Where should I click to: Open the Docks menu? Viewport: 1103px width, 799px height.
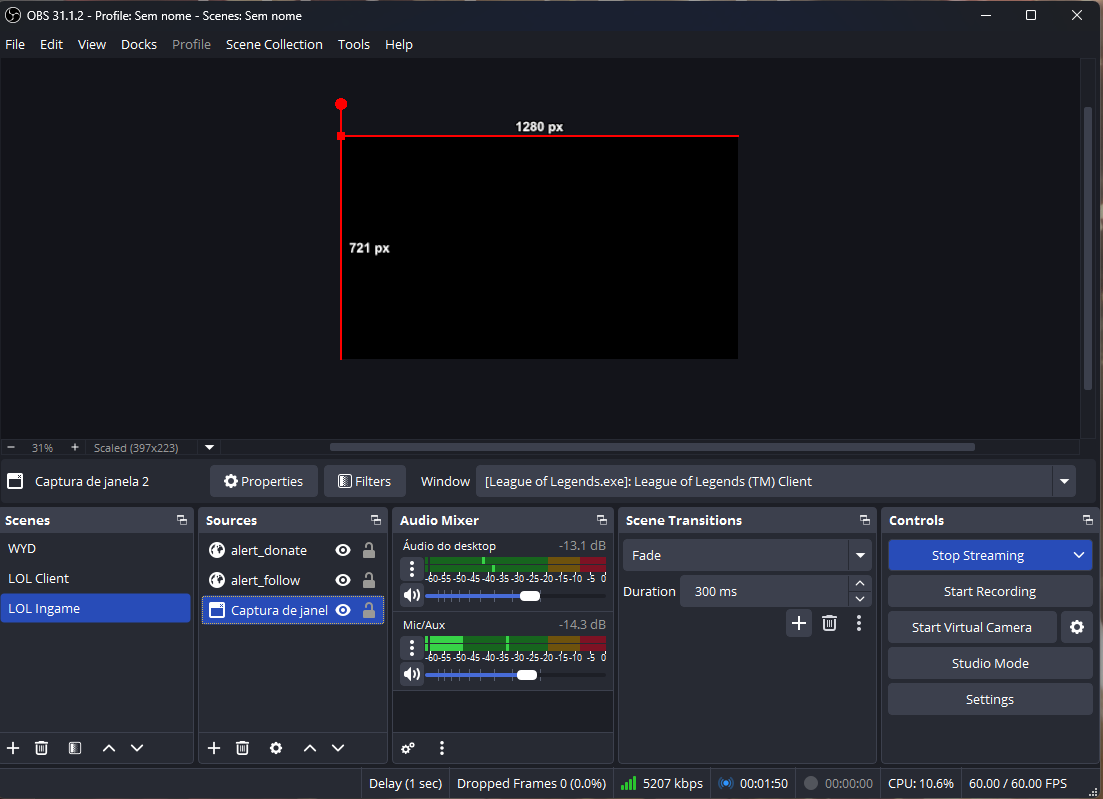[139, 44]
